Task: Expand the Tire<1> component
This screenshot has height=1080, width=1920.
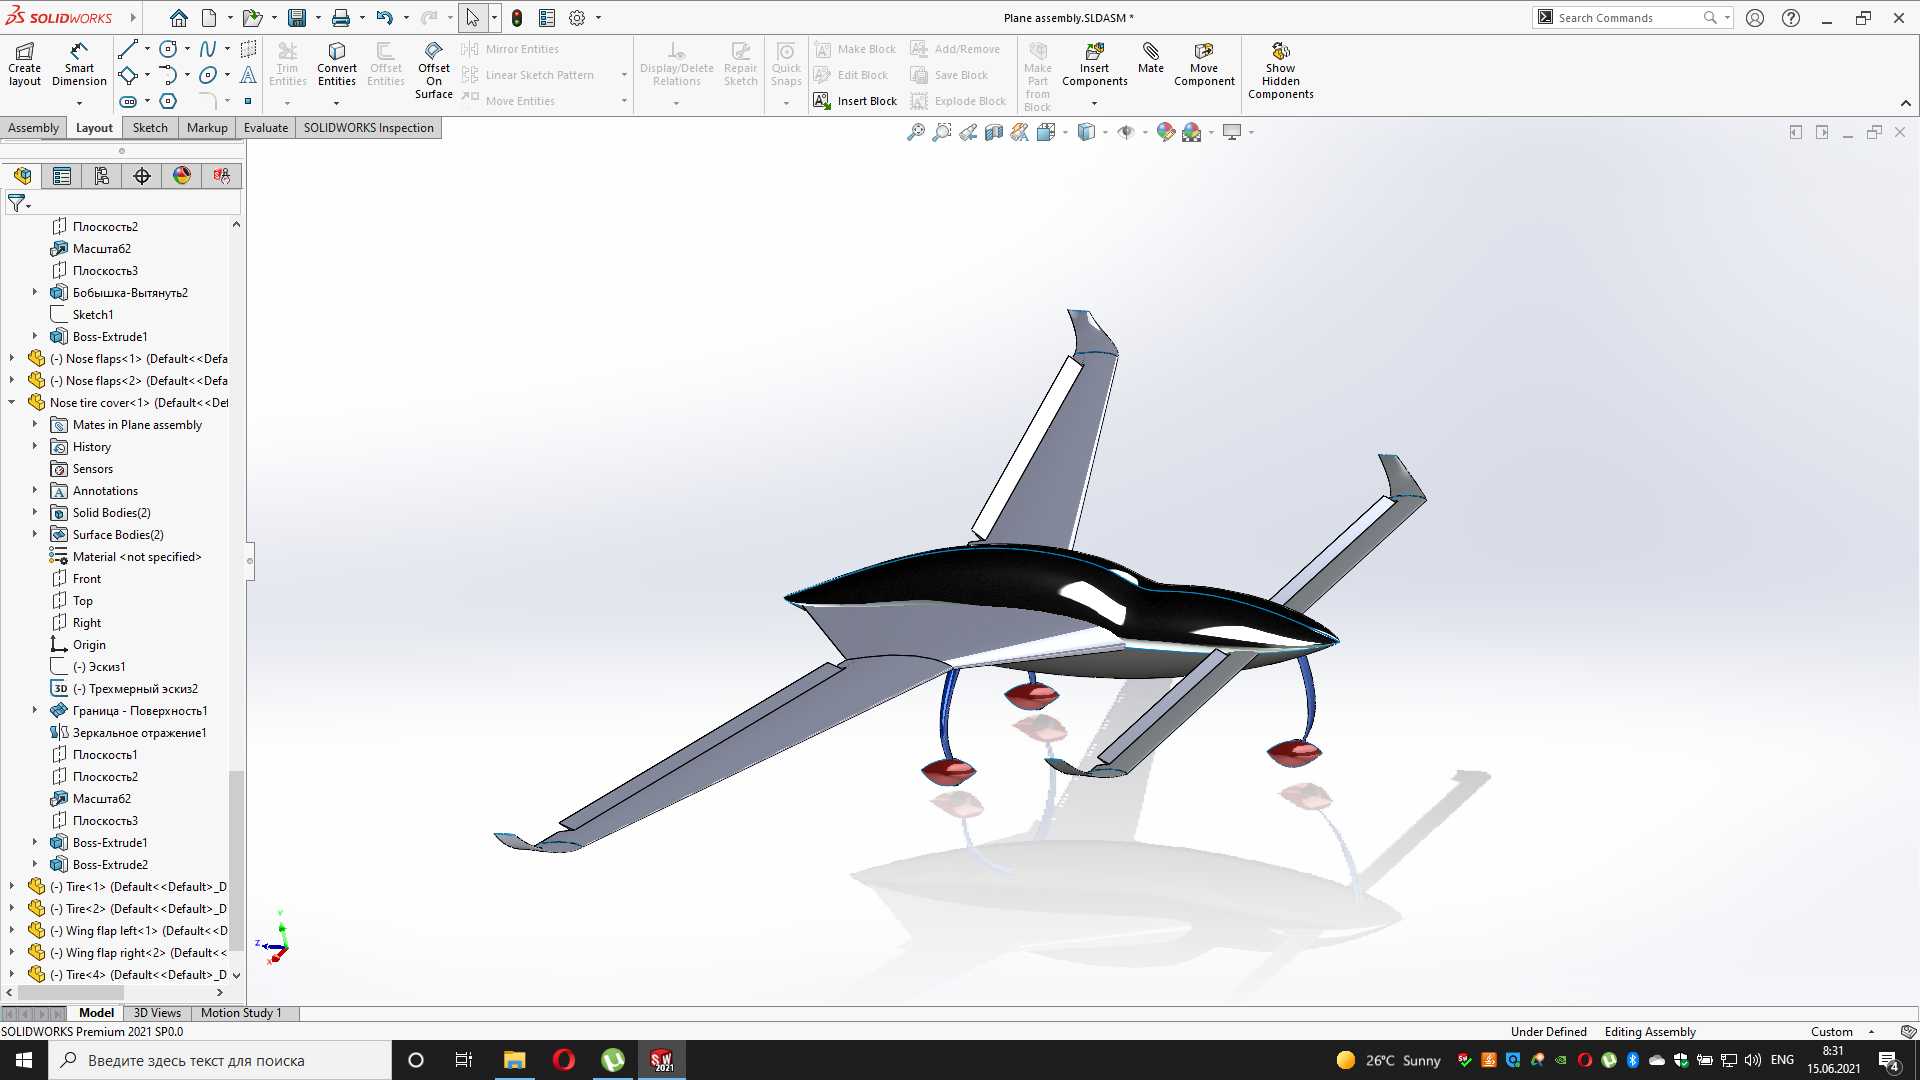Action: click(x=12, y=886)
